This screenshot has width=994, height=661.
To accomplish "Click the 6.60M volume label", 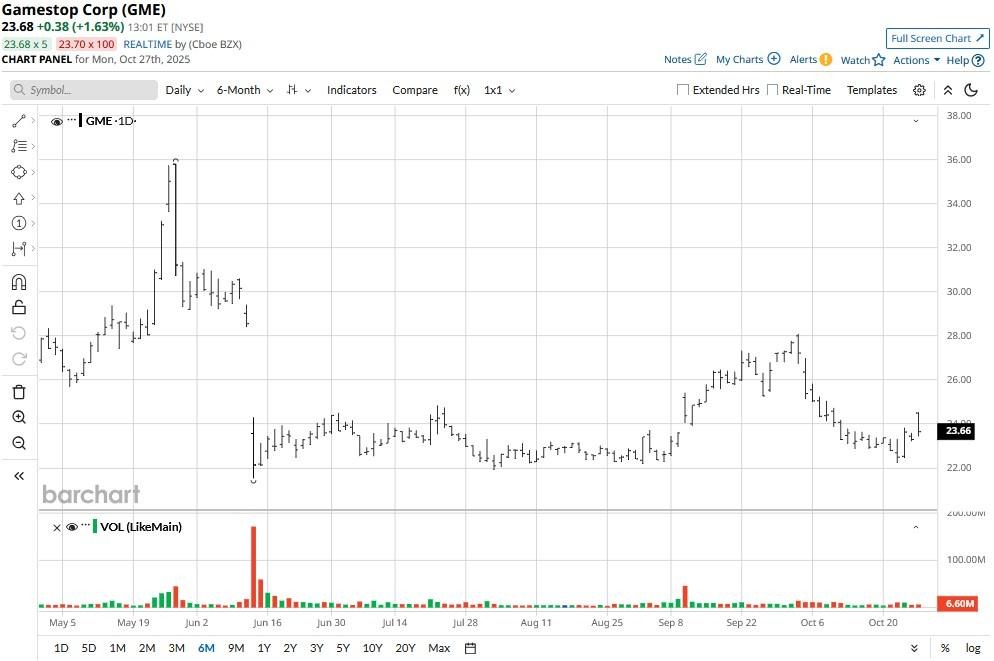I will point(957,603).
